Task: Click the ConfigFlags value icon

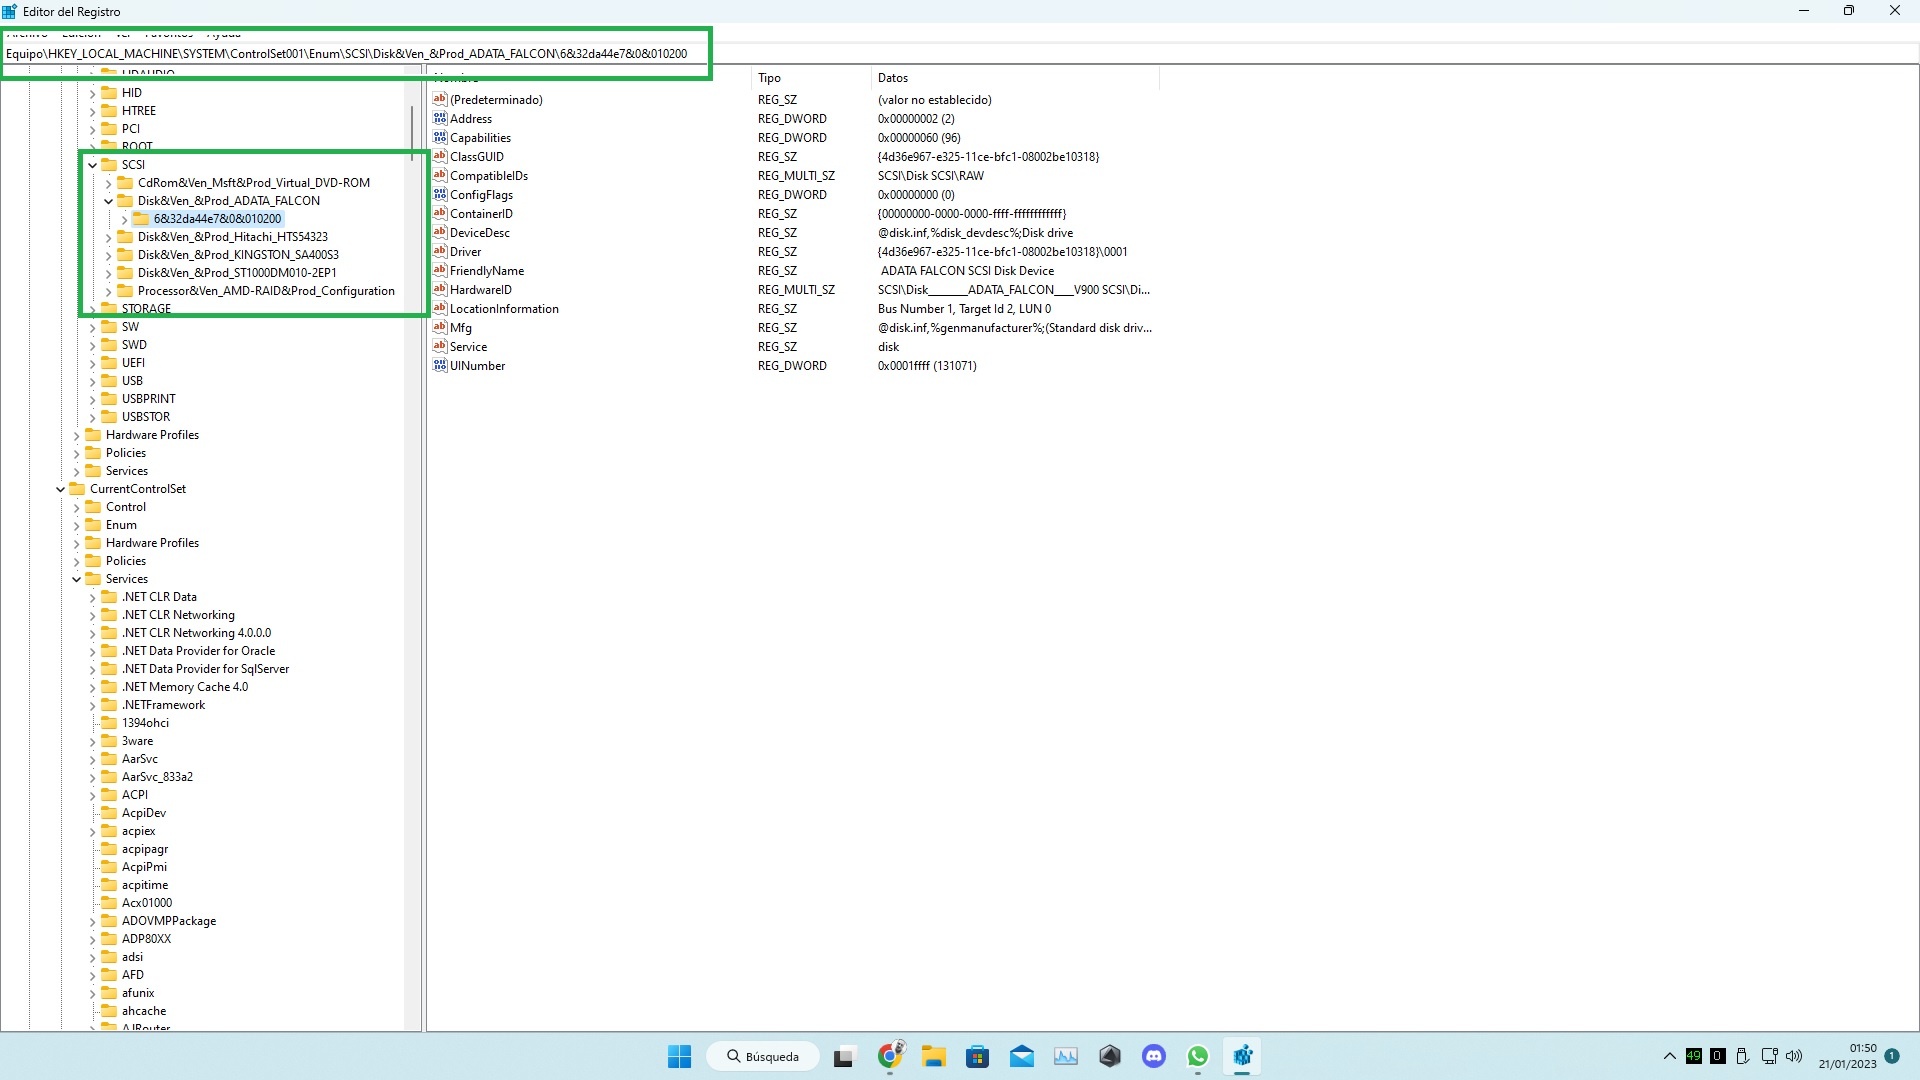Action: [439, 194]
